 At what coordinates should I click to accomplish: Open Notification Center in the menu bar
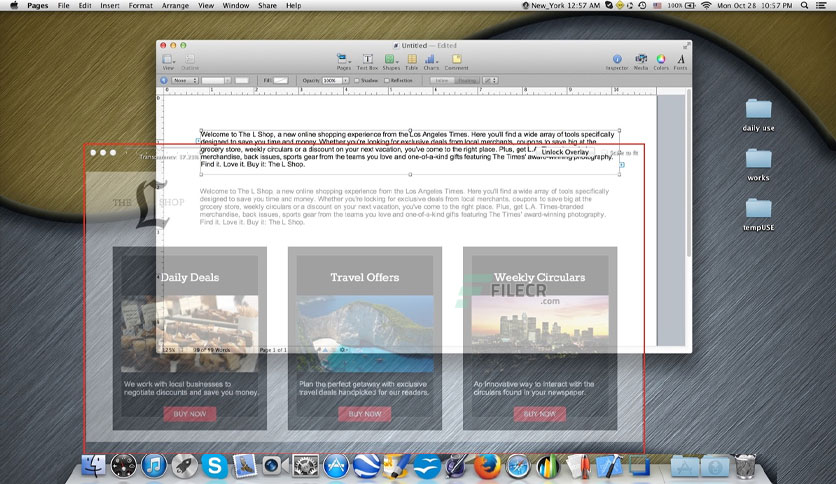point(821,5)
